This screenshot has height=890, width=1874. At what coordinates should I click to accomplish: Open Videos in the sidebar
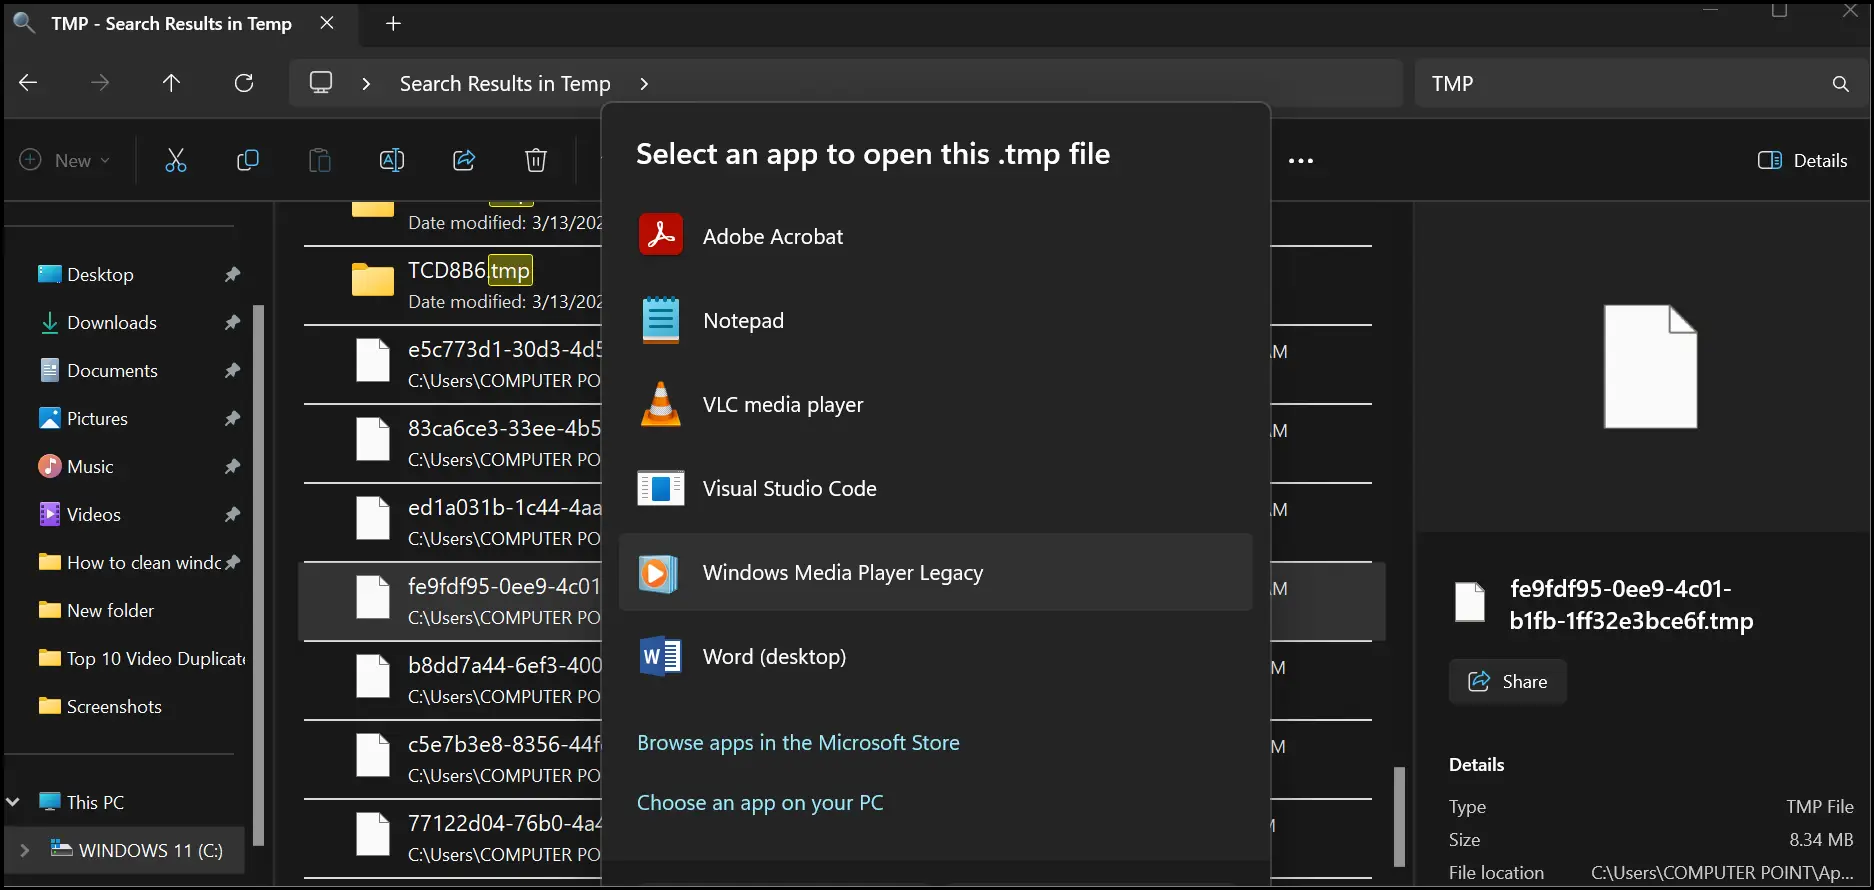[x=93, y=514]
